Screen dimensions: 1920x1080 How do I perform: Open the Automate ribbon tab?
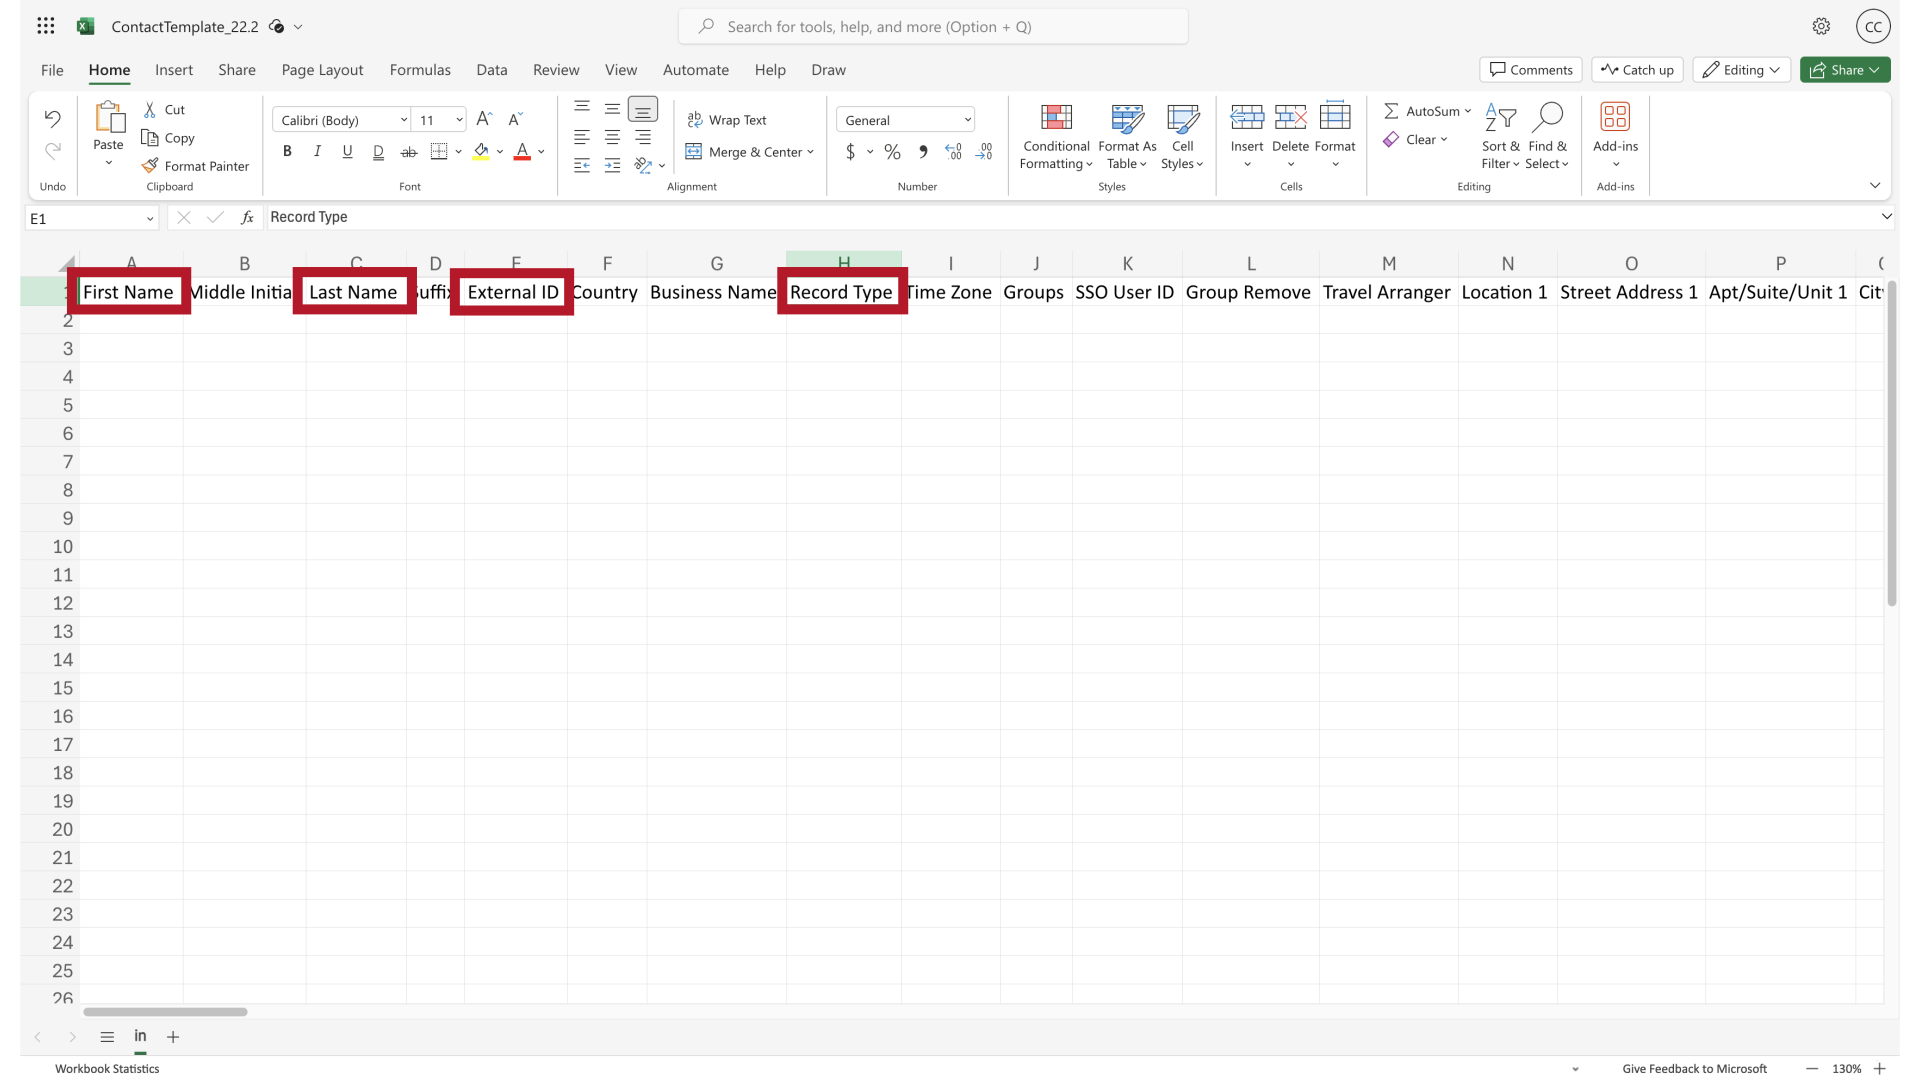(x=696, y=69)
